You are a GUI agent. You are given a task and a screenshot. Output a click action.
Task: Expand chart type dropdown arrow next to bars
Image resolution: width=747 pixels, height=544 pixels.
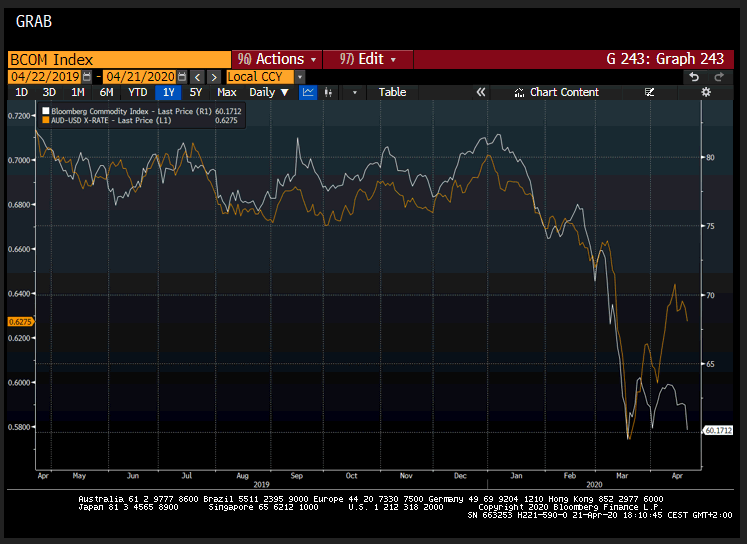coord(354,92)
